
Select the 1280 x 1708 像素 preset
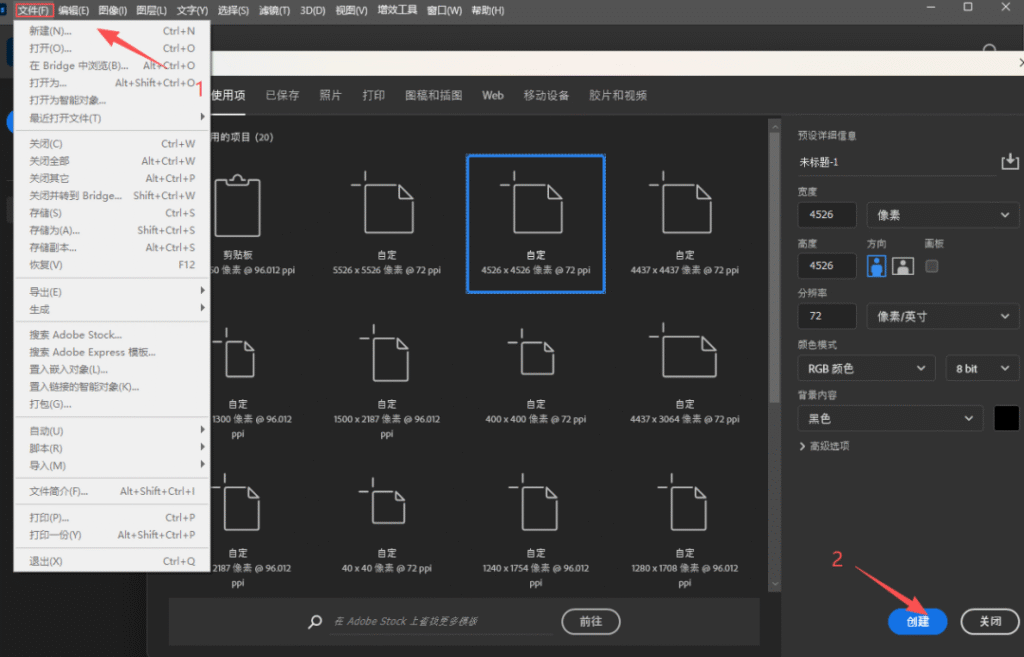[684, 530]
